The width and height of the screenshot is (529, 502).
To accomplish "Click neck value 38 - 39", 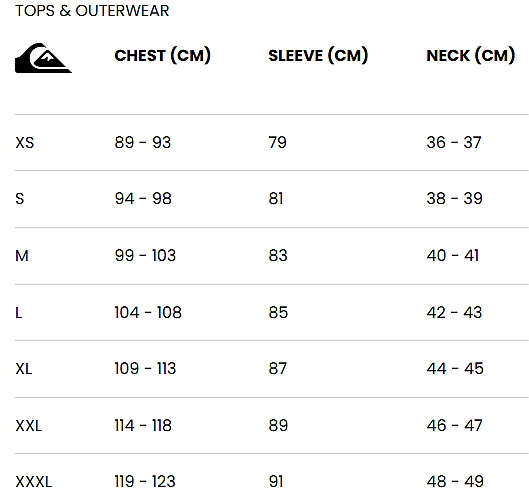I will 454,198.
